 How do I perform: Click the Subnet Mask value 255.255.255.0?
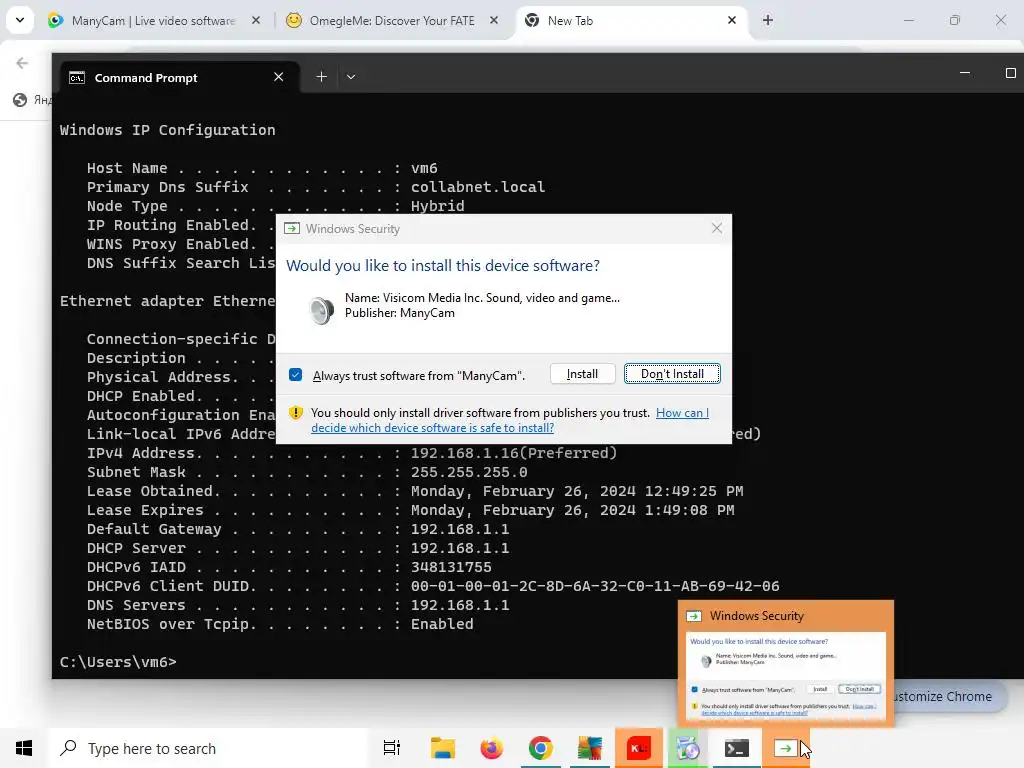click(469, 472)
